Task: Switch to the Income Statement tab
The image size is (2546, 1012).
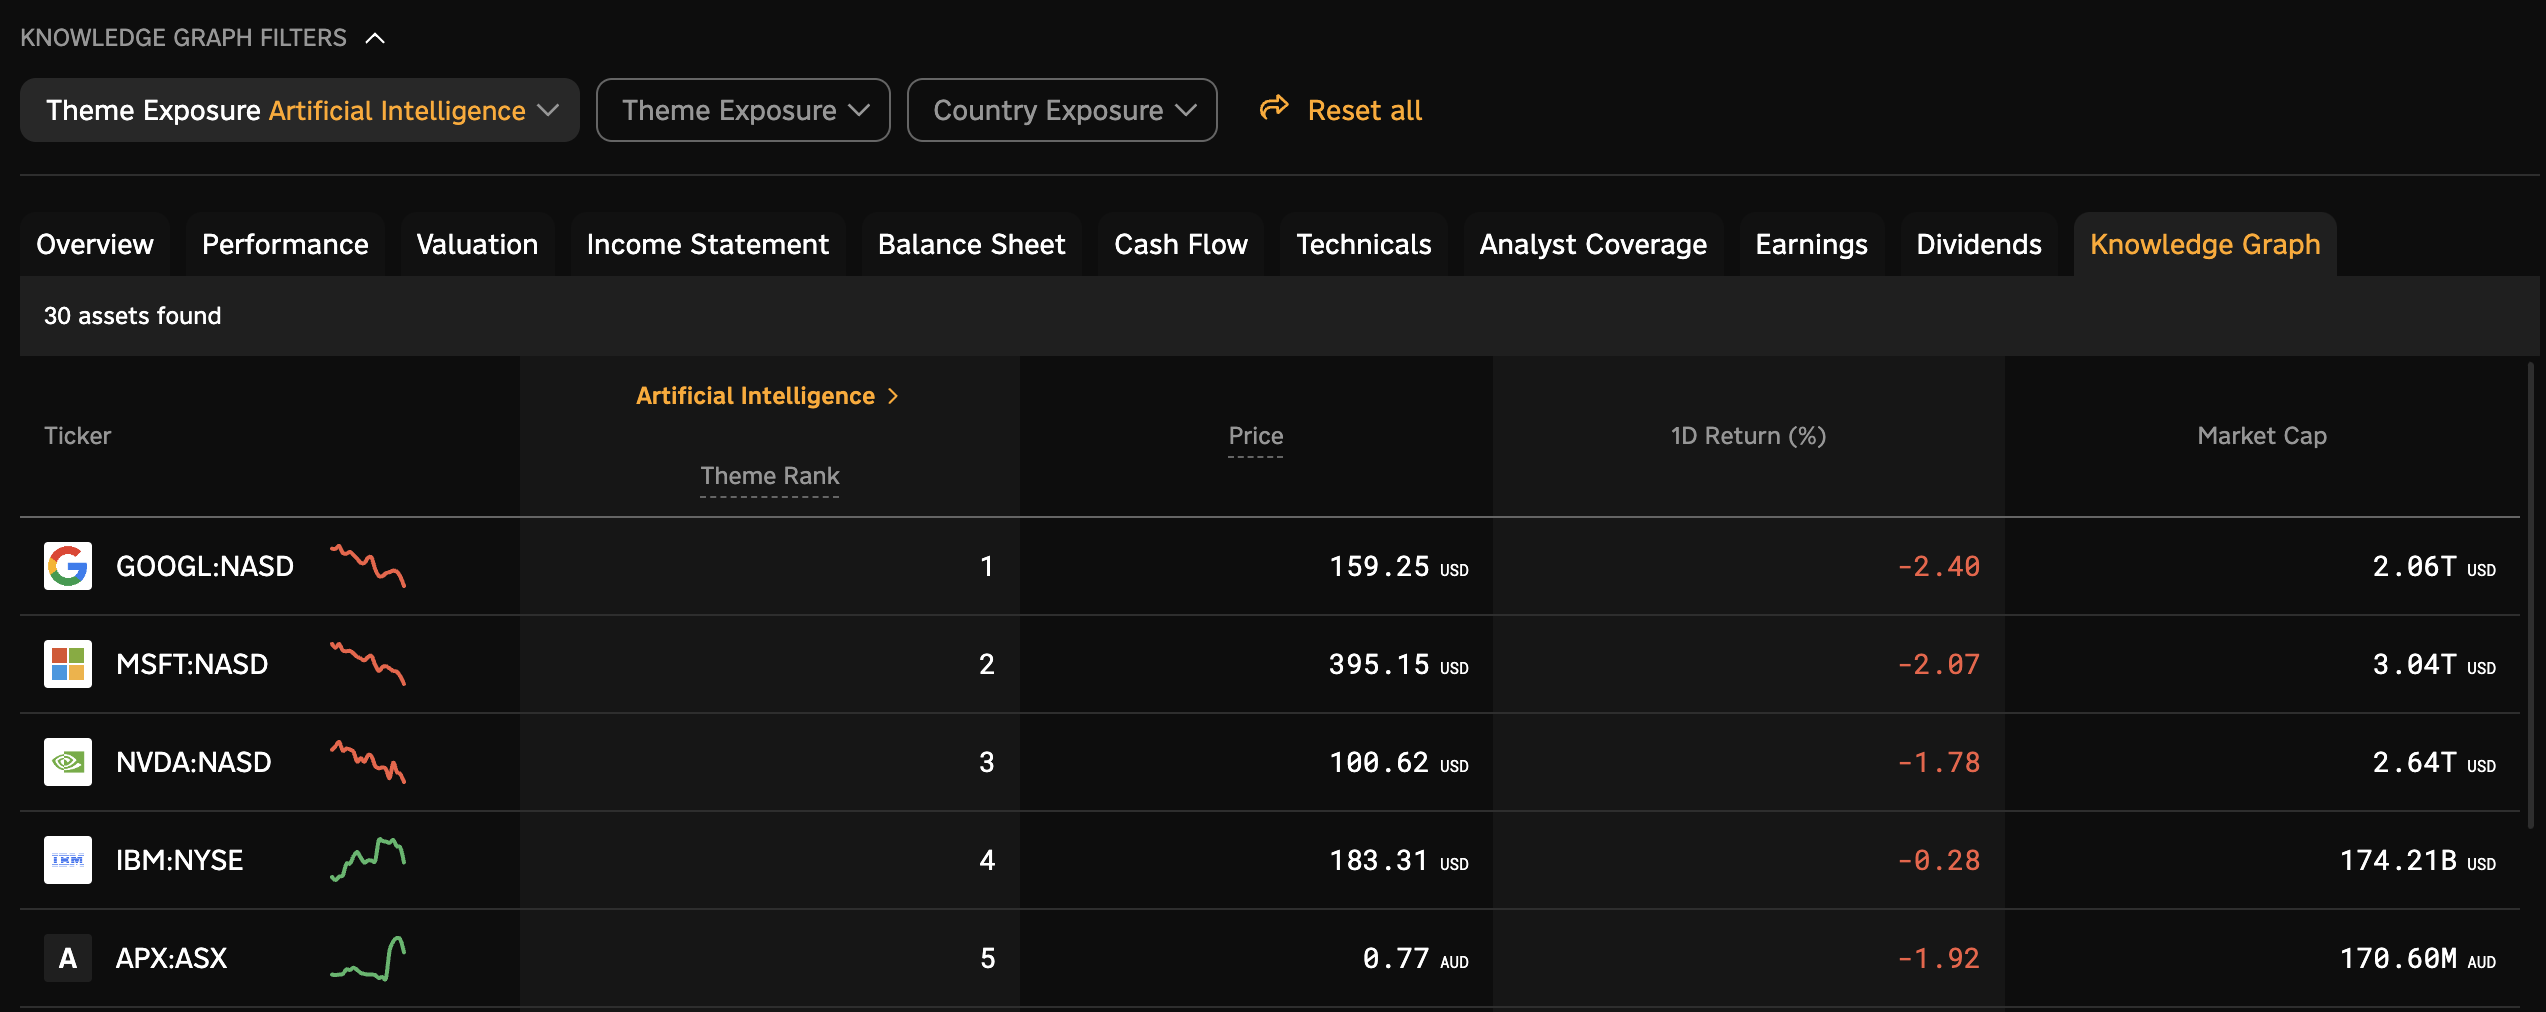Action: [x=708, y=244]
